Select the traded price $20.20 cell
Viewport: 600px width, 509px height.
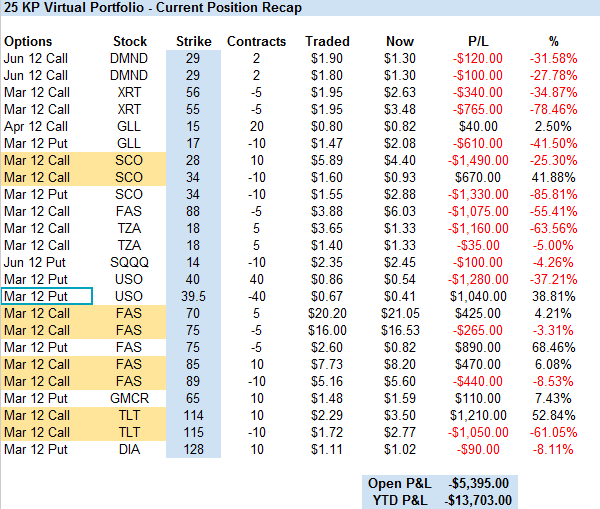(x=327, y=314)
